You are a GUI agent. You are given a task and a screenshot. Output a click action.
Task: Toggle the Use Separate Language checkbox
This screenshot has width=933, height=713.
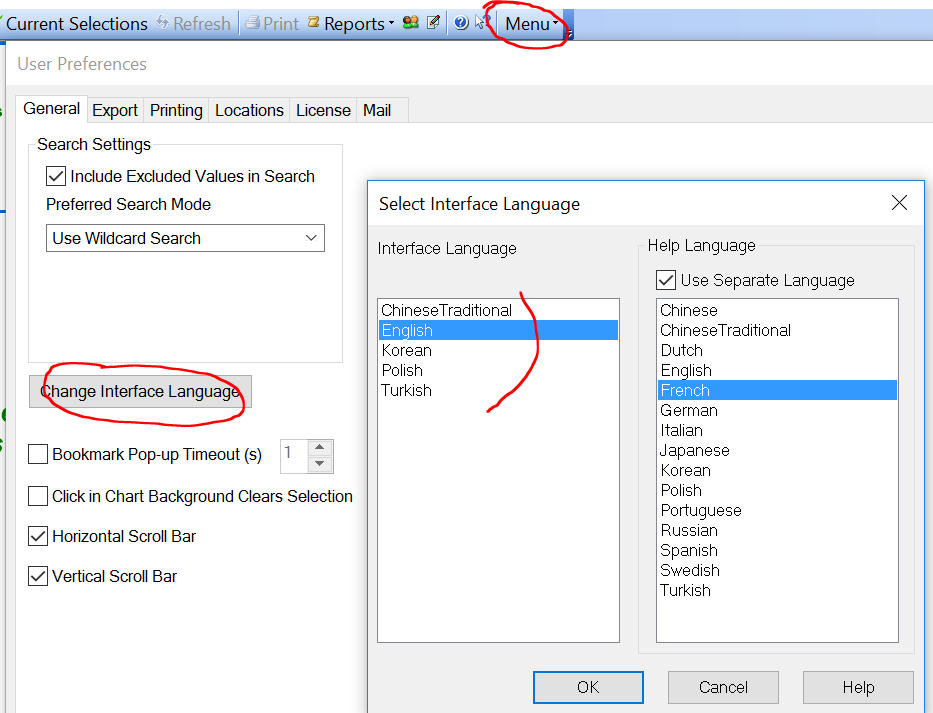666,280
